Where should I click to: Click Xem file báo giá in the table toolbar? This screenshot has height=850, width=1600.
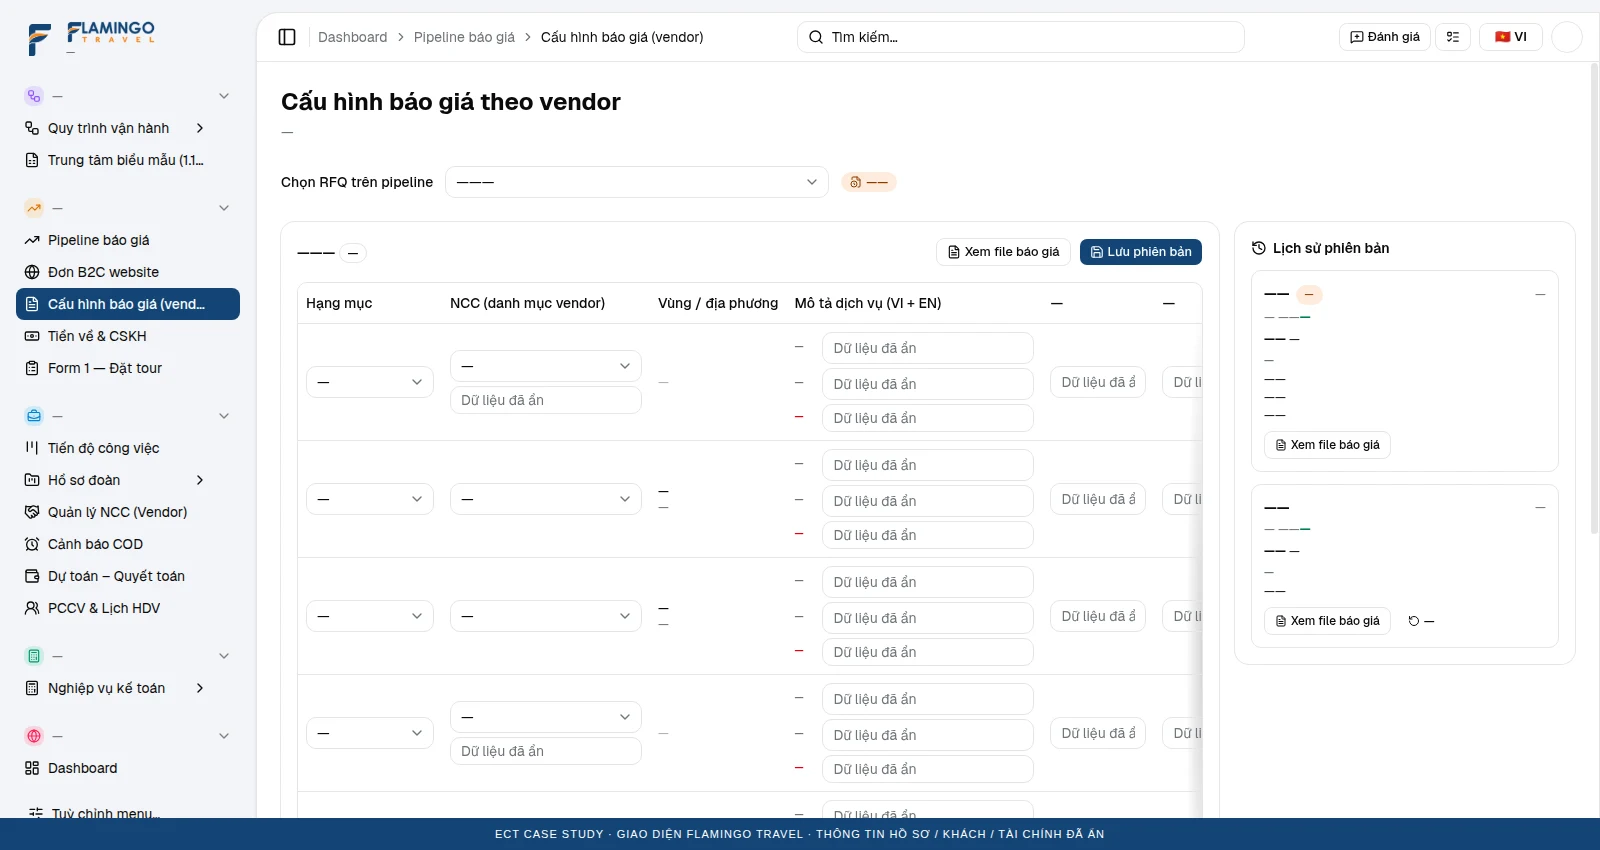(1004, 252)
